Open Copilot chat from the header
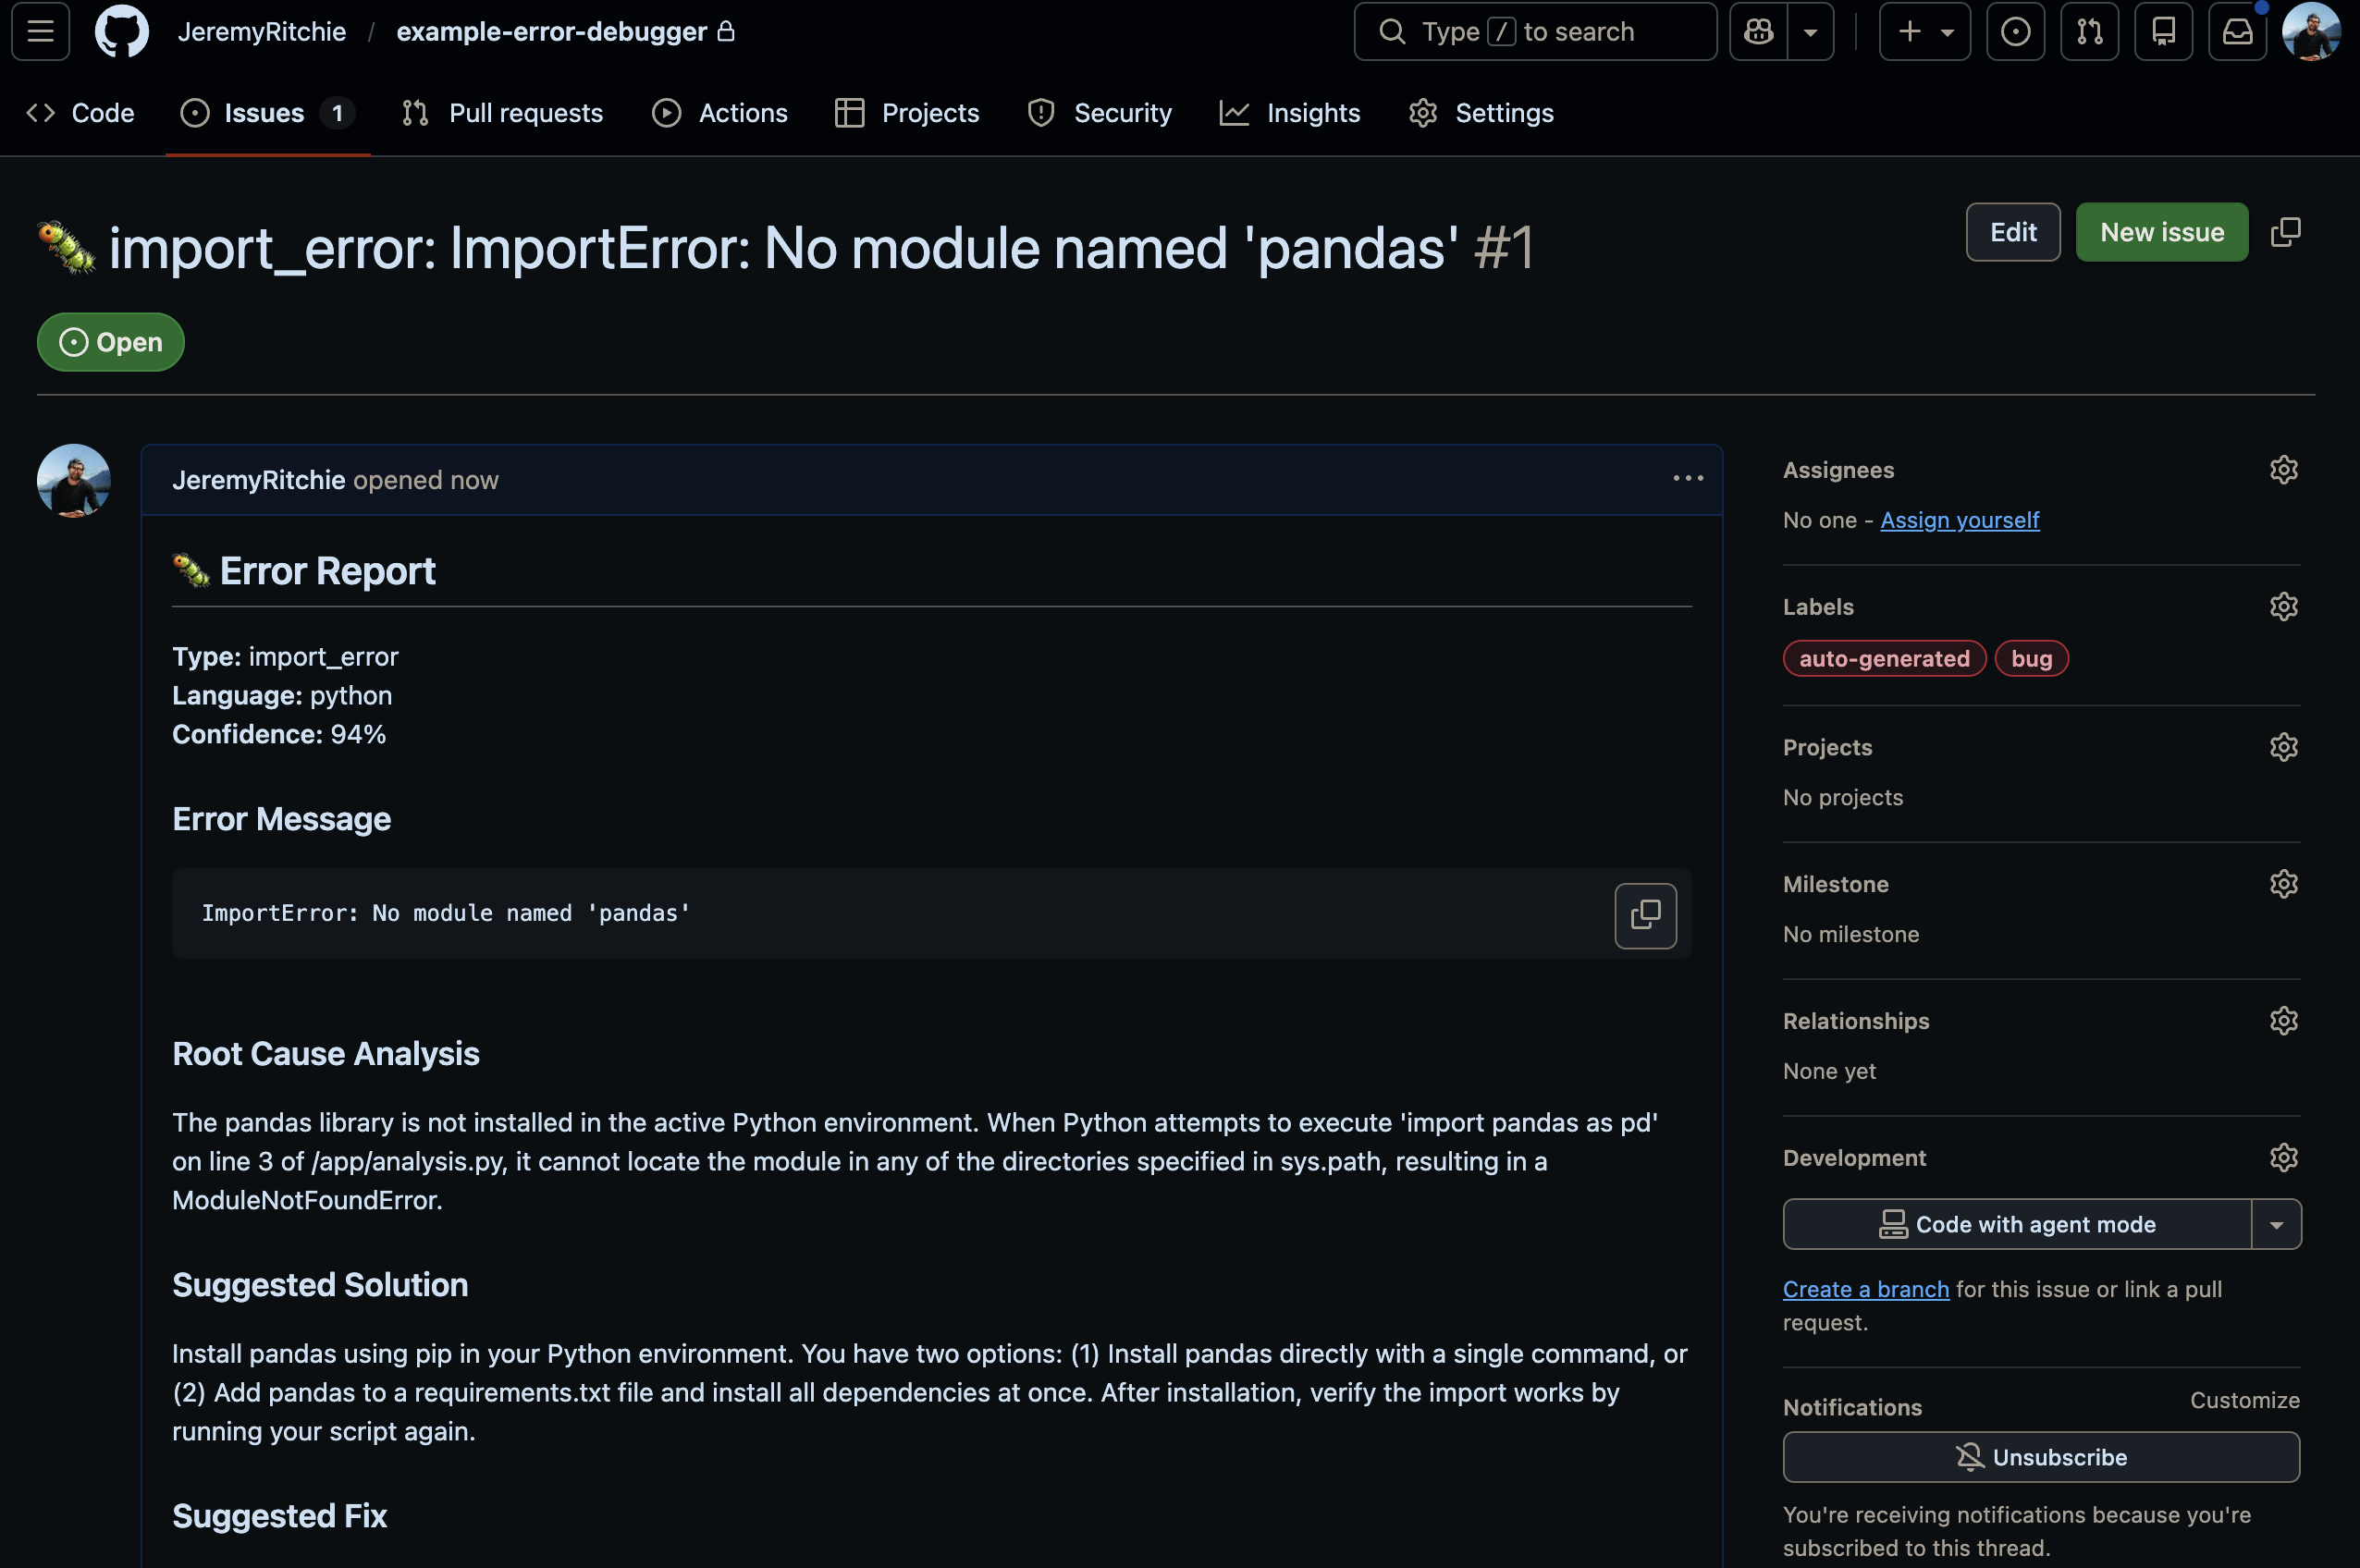Screen dimensions: 2360x1568 click(x=1759, y=31)
